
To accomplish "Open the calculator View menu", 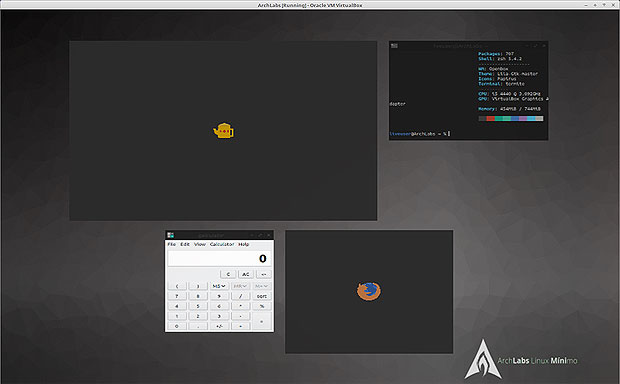I will [200, 244].
